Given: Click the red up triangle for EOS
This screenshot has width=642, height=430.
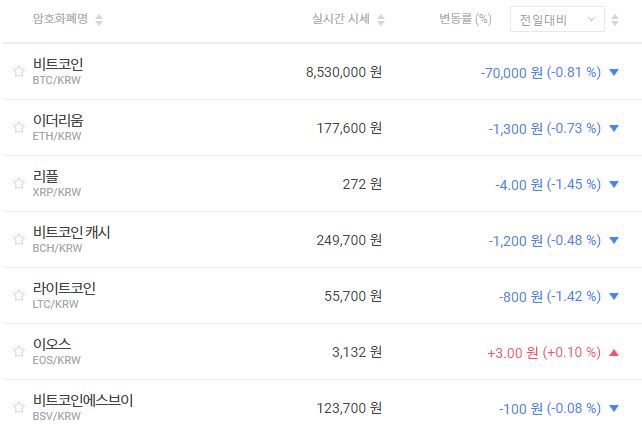Looking at the screenshot, I should 613,352.
